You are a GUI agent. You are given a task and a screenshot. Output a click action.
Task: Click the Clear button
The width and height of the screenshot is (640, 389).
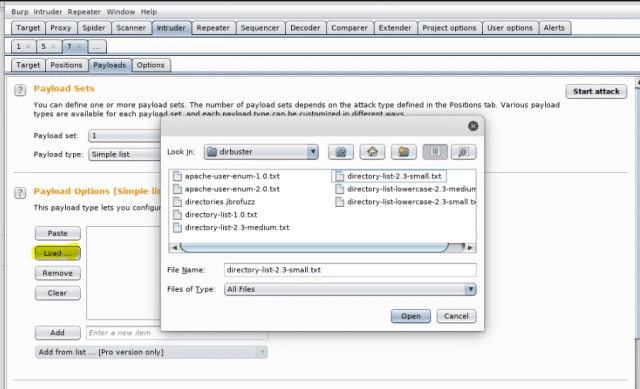[x=58, y=293]
